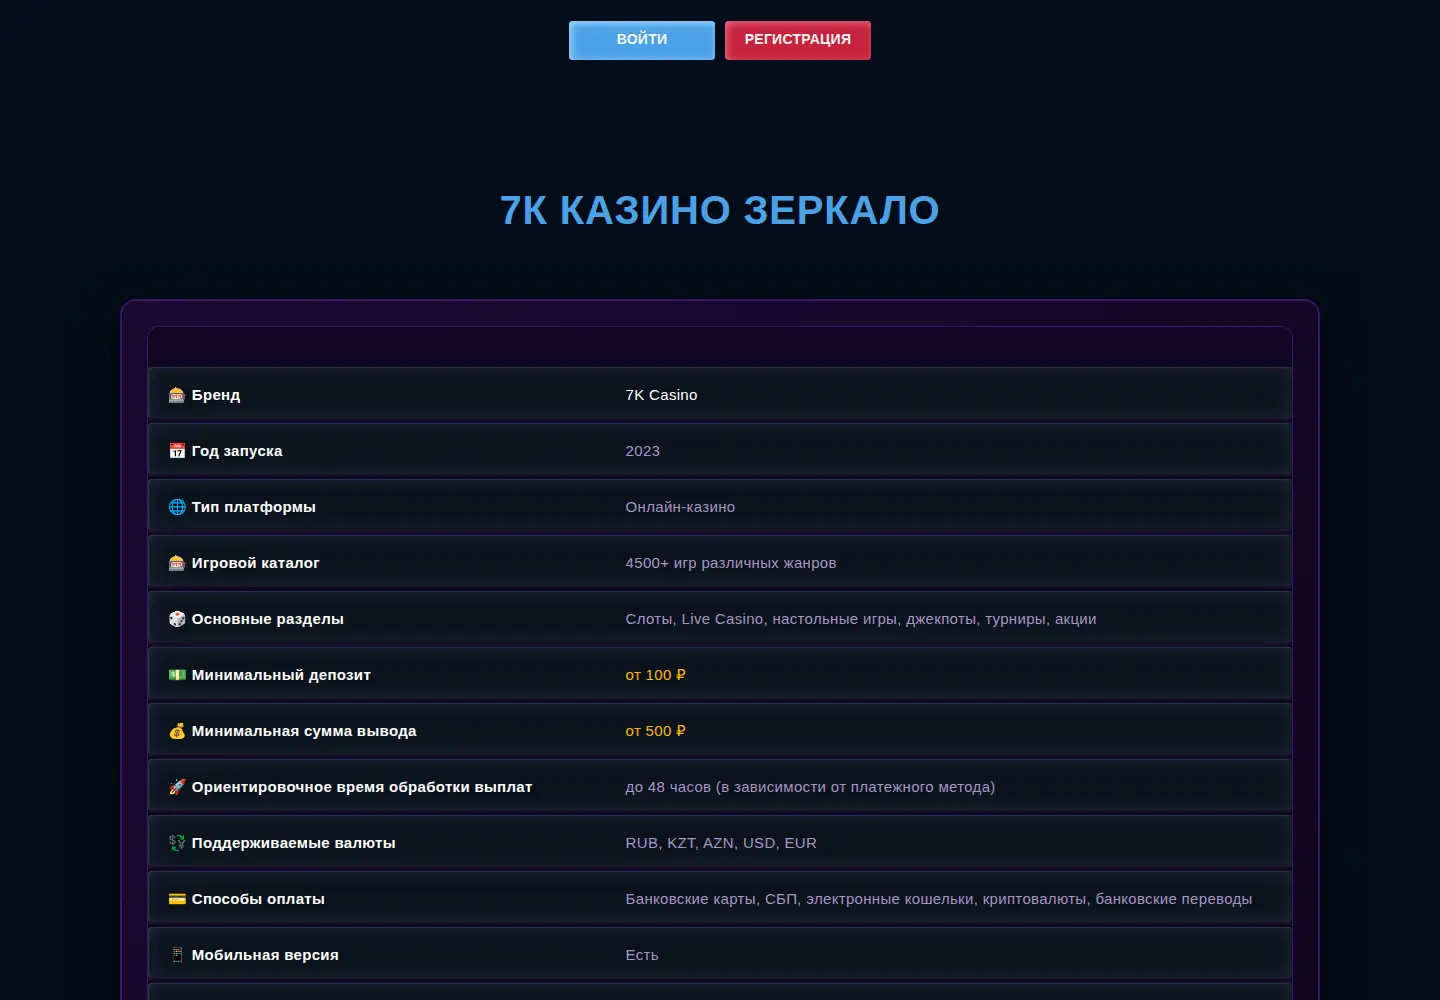Select the Мобильная версия label

pos(265,955)
